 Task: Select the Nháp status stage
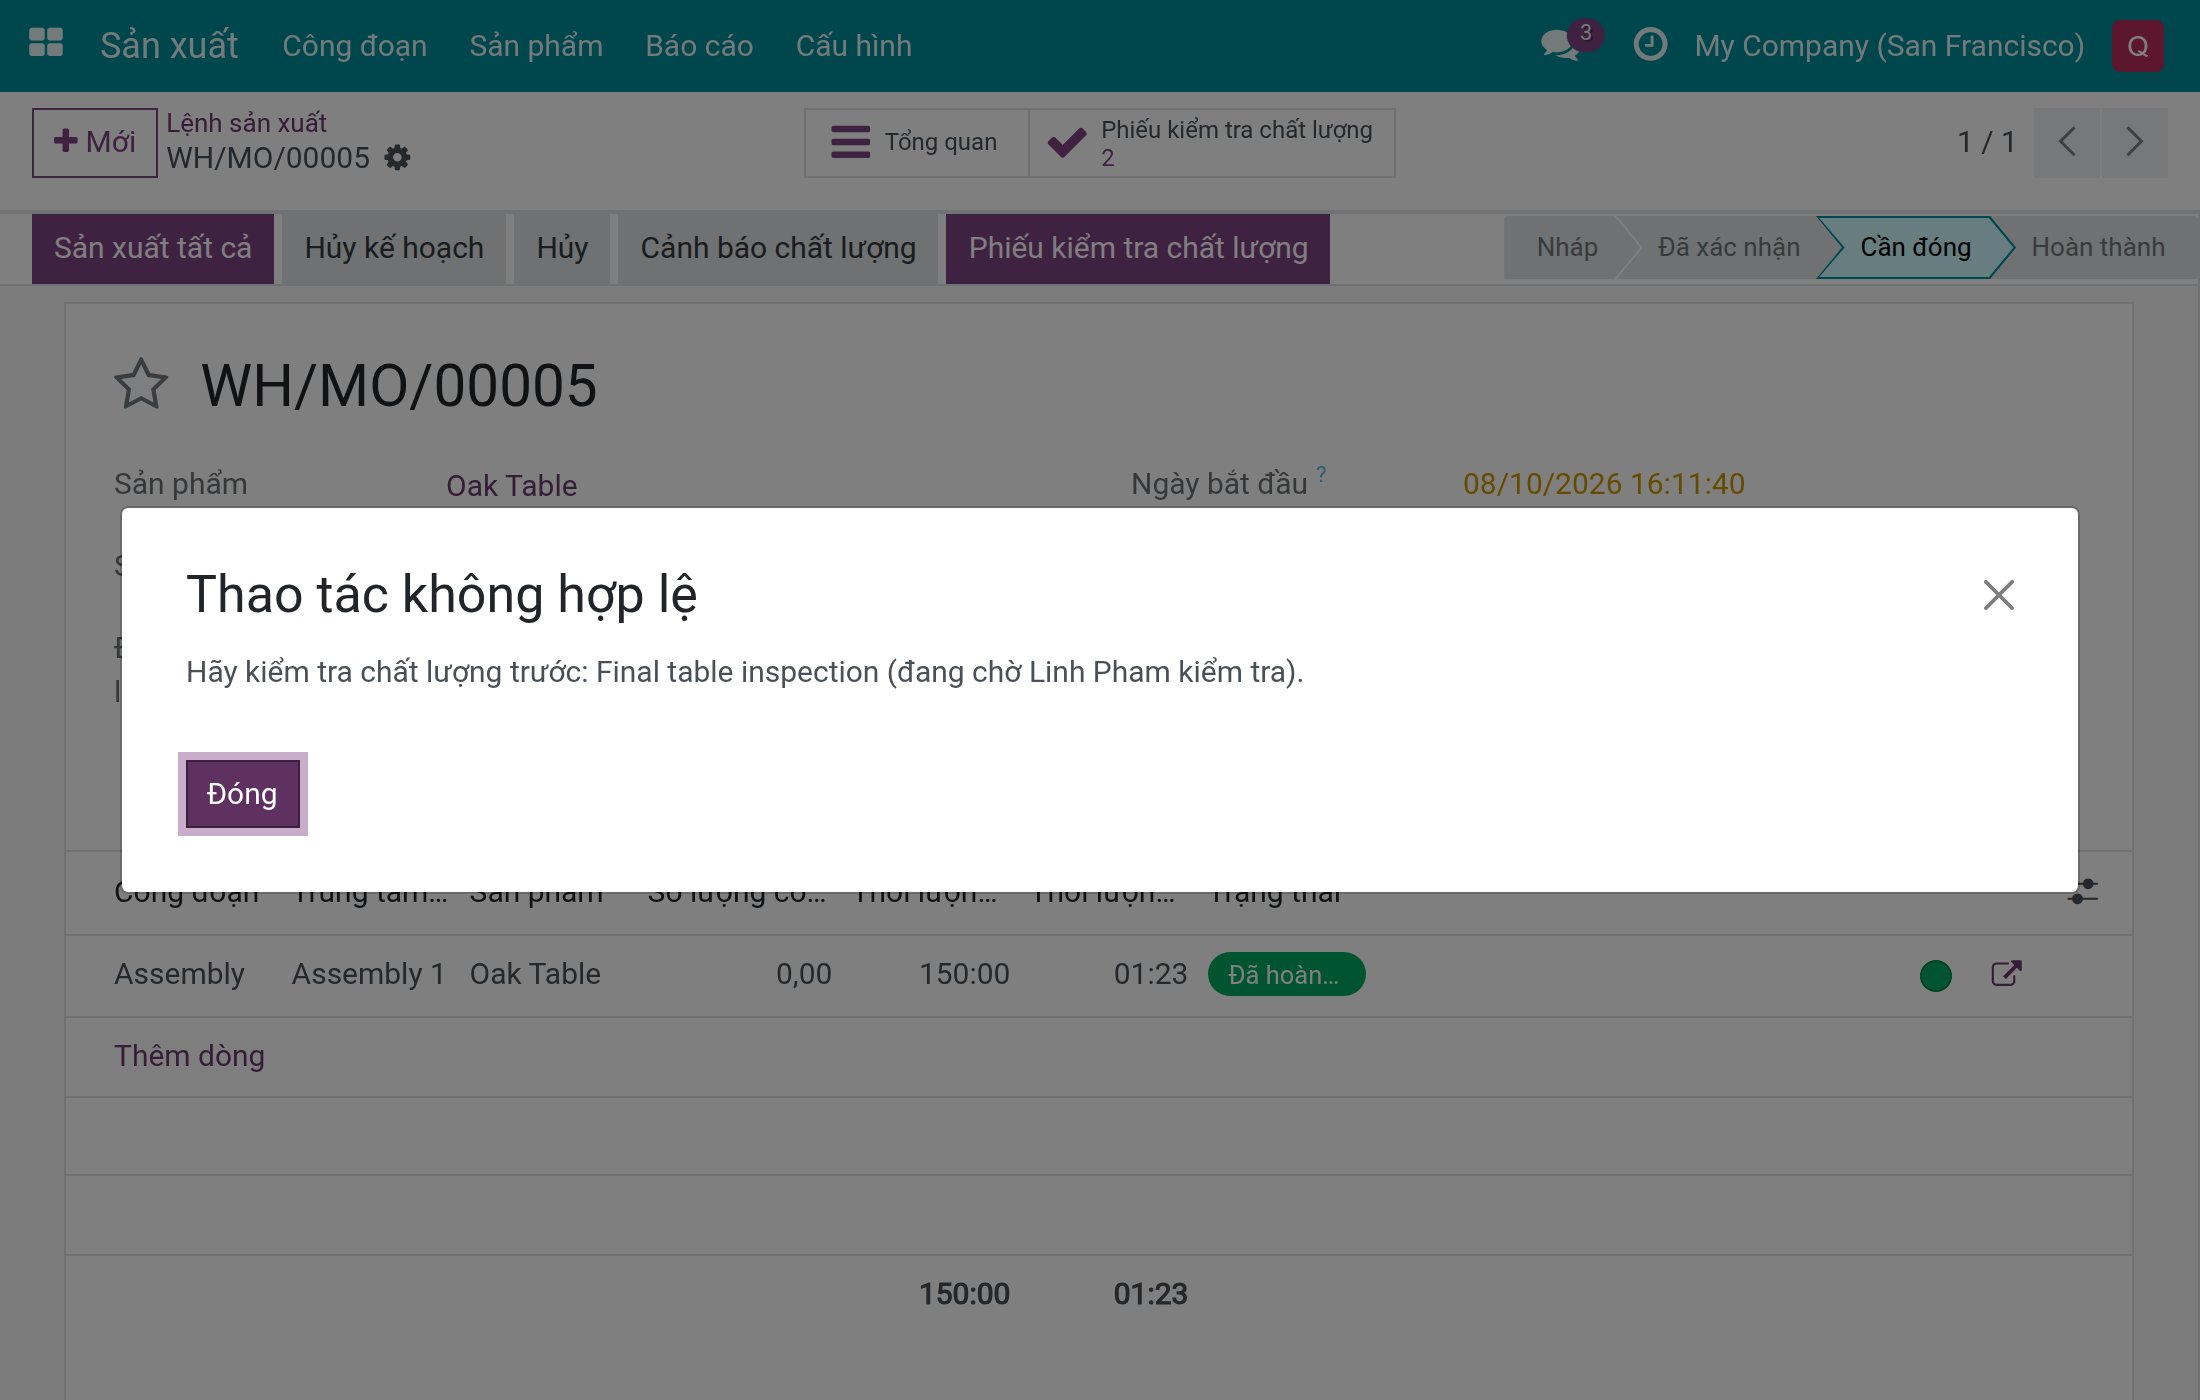(1567, 247)
